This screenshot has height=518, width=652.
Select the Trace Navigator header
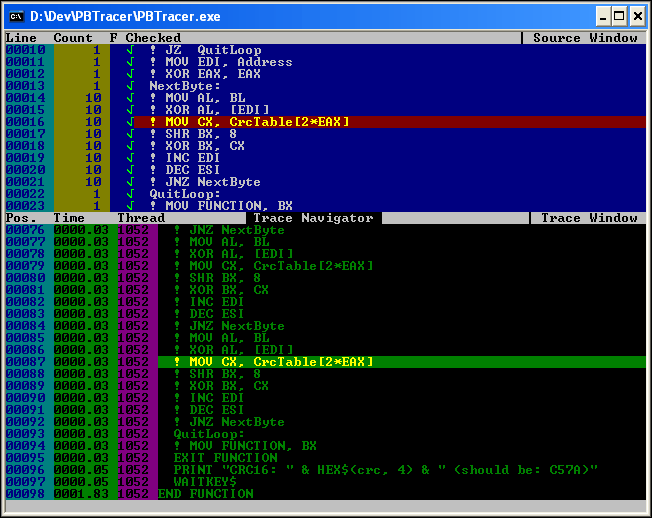tap(314, 218)
